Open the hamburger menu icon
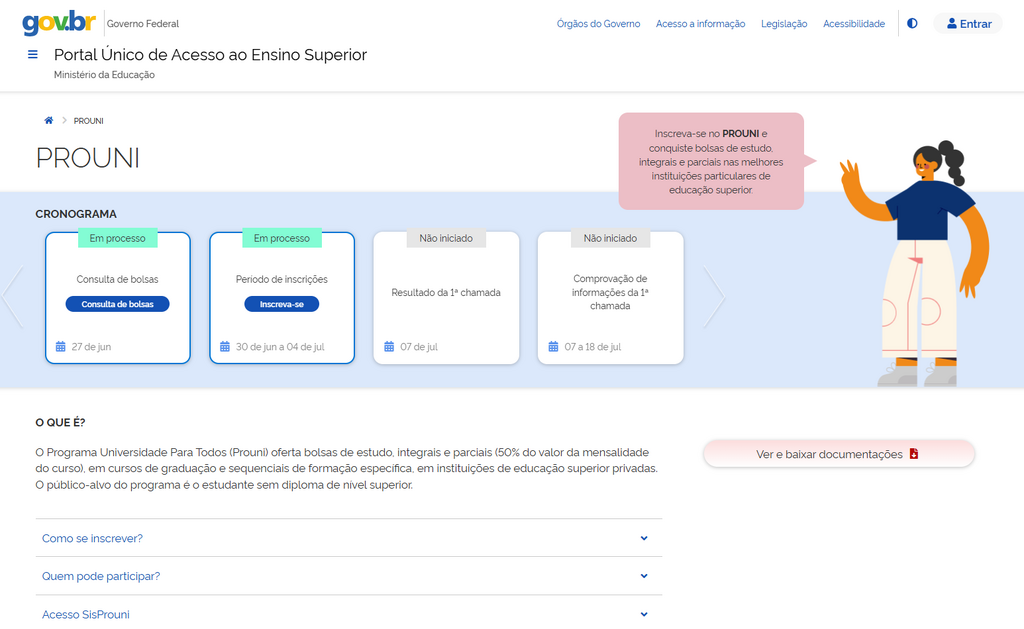Image resolution: width=1024 pixels, height=629 pixels. (x=33, y=55)
